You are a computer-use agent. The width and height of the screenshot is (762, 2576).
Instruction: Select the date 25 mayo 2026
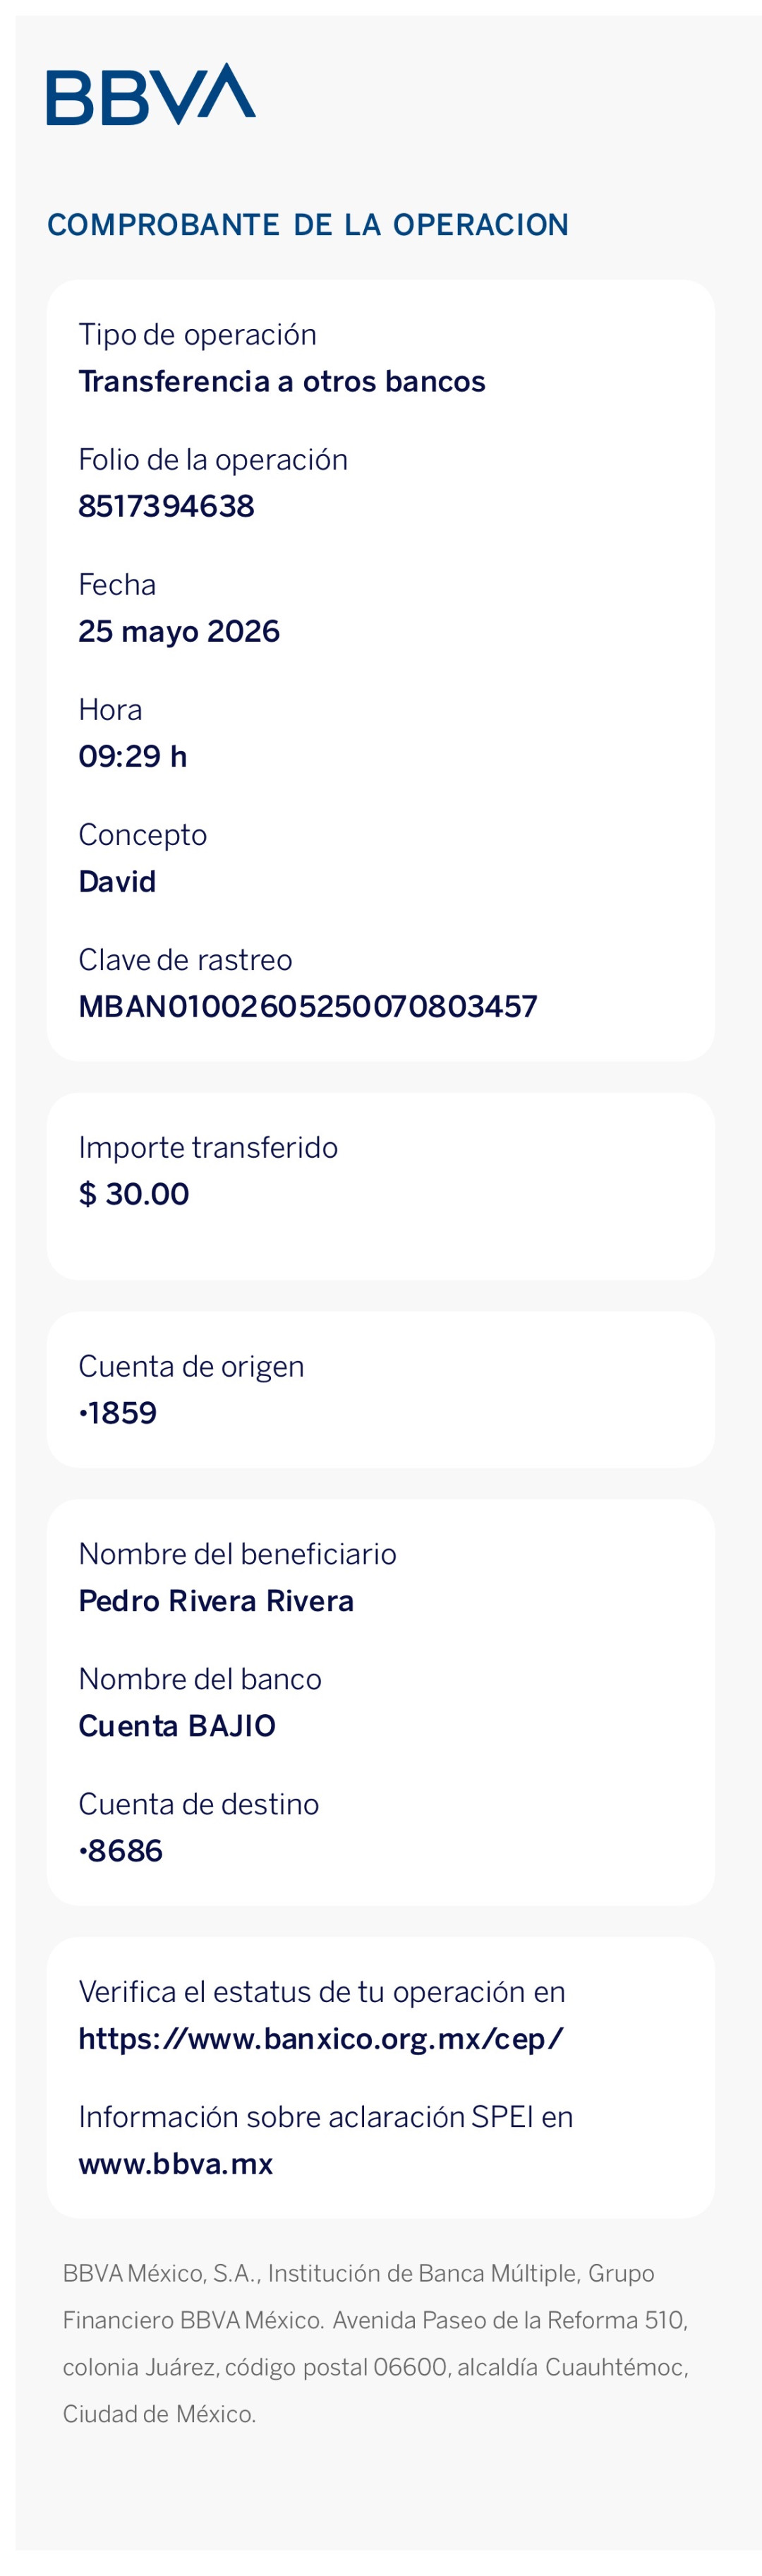179,631
